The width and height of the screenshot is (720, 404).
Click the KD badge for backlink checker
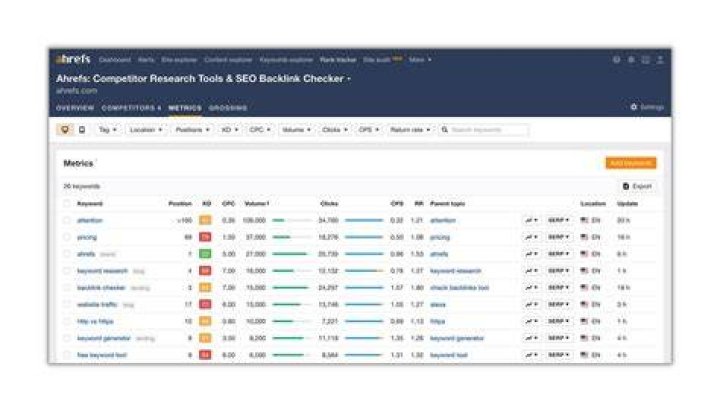(205, 287)
